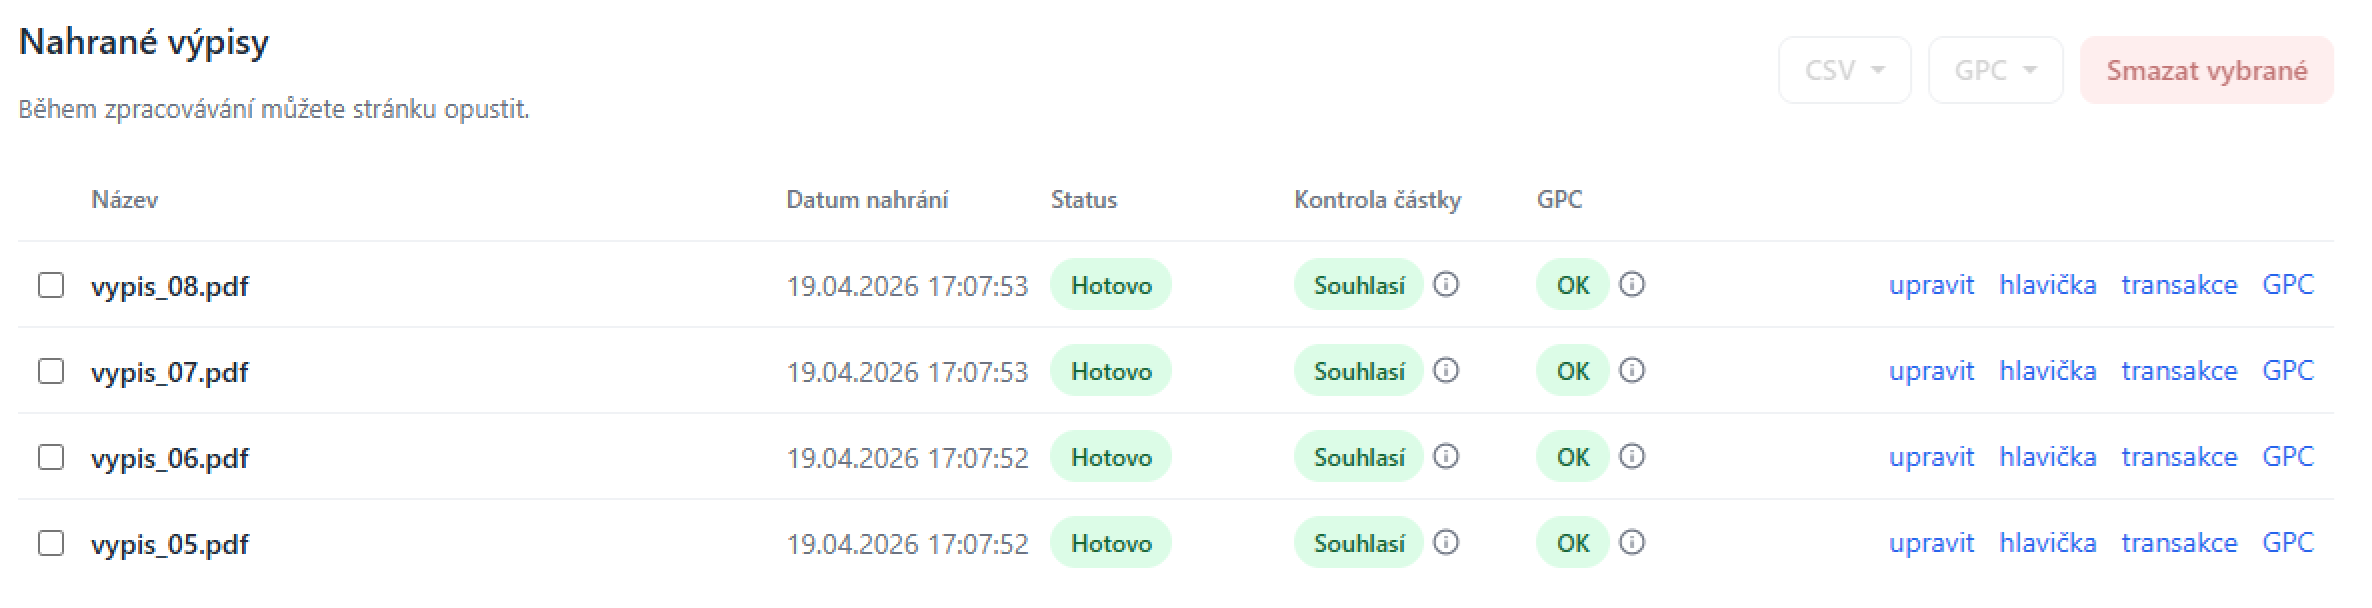Screen dimensions: 2372x608
Task: Open upravit link for vypis_08.pdf
Action: (x=1931, y=285)
